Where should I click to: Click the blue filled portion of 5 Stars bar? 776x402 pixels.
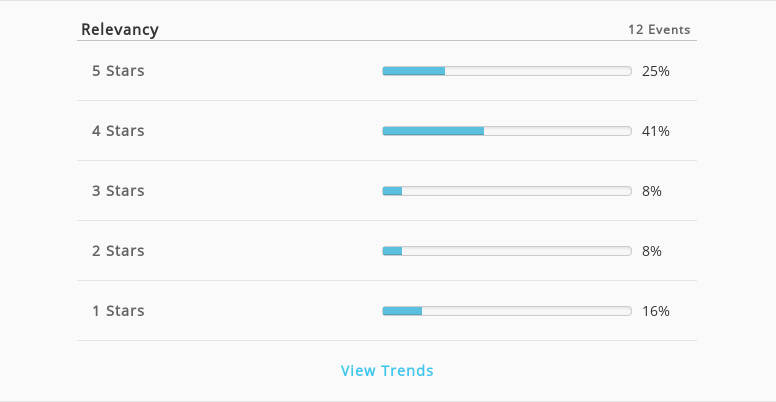click(x=414, y=71)
